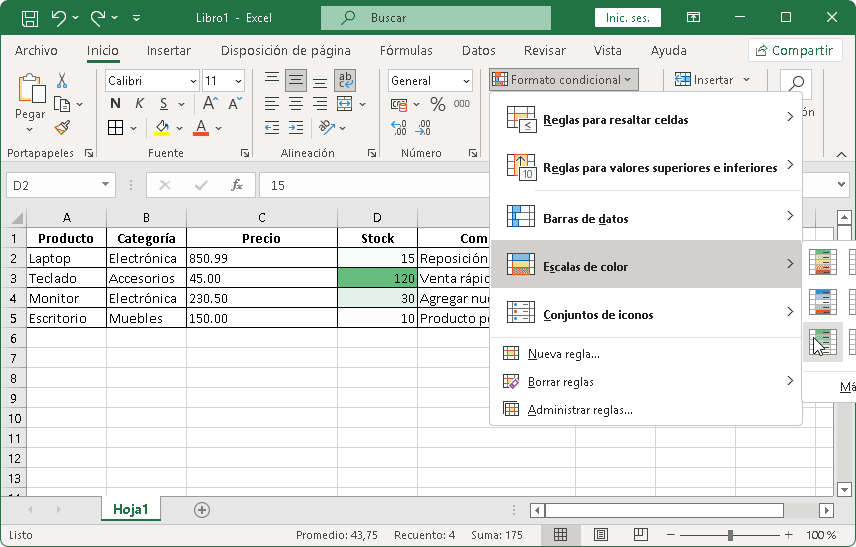Select the top-left color scale swatch
Image resolution: width=856 pixels, height=547 pixels.
(823, 262)
